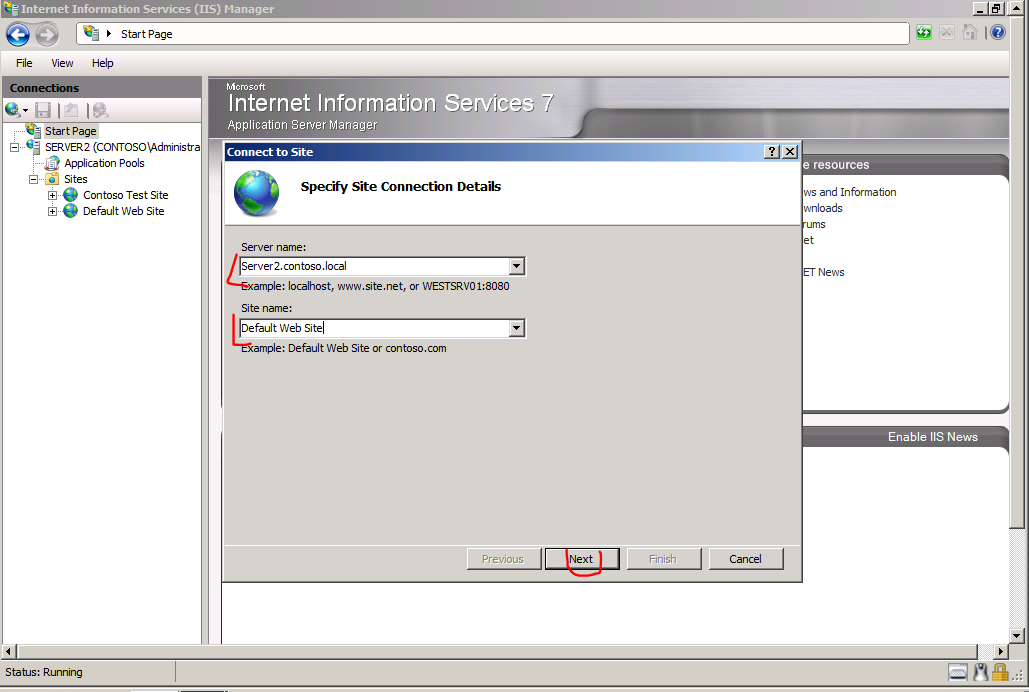Select Start Page in Connections tree
The width and height of the screenshot is (1029, 692).
click(71, 131)
